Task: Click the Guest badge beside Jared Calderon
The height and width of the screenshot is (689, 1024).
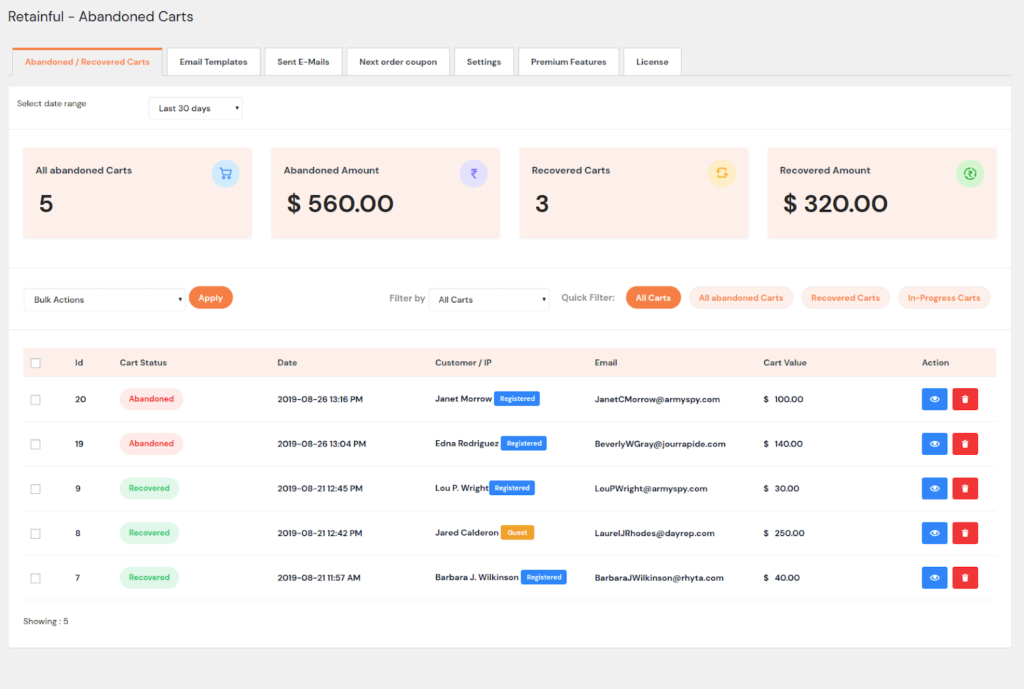Action: (x=517, y=533)
